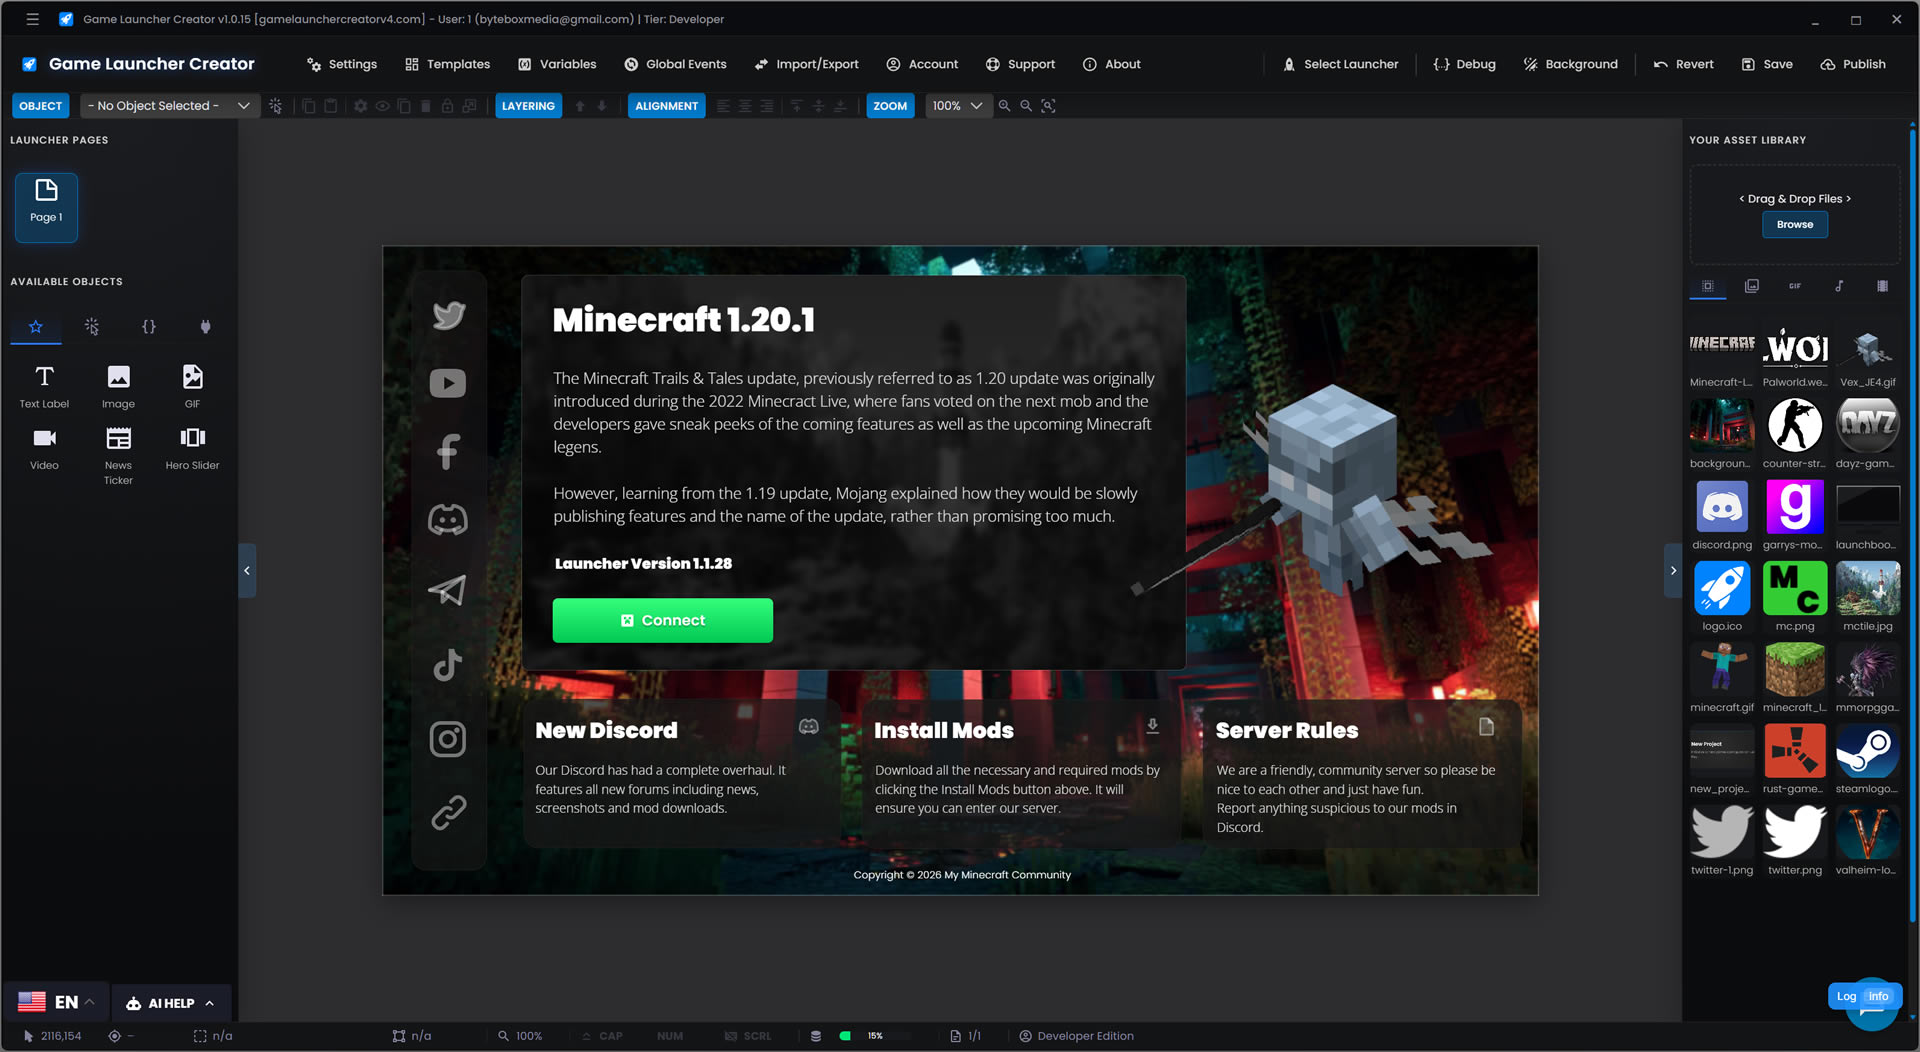Open the Templates menu
Viewport: 1920px width, 1052px height.
pyautogui.click(x=447, y=63)
